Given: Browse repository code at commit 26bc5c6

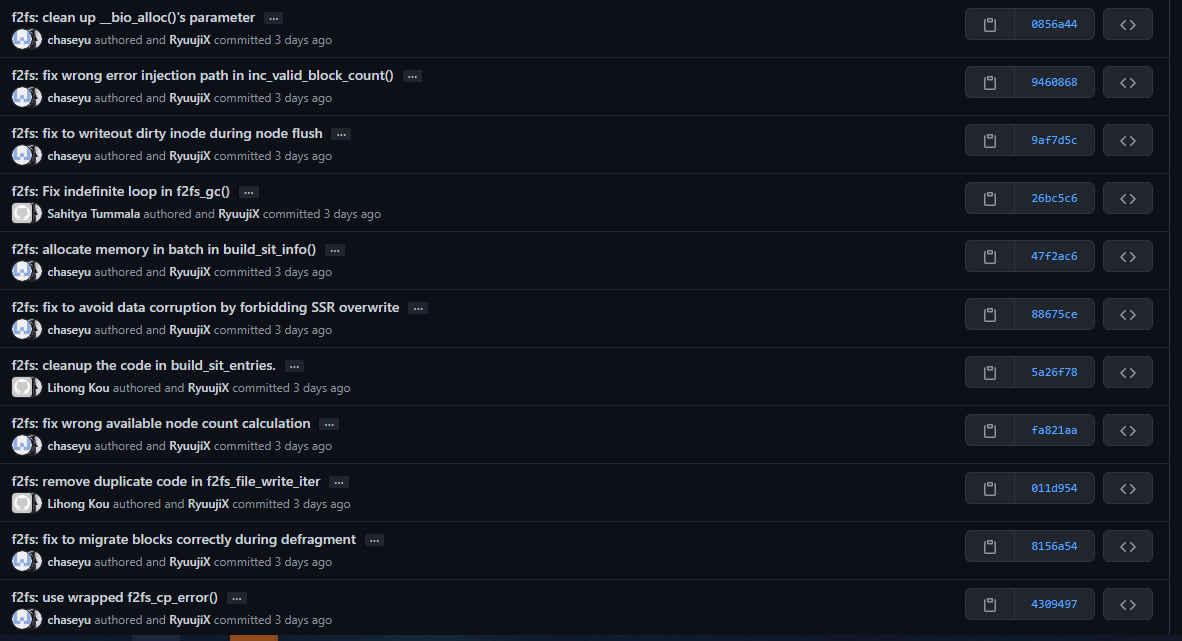Looking at the screenshot, I should [x=1128, y=198].
